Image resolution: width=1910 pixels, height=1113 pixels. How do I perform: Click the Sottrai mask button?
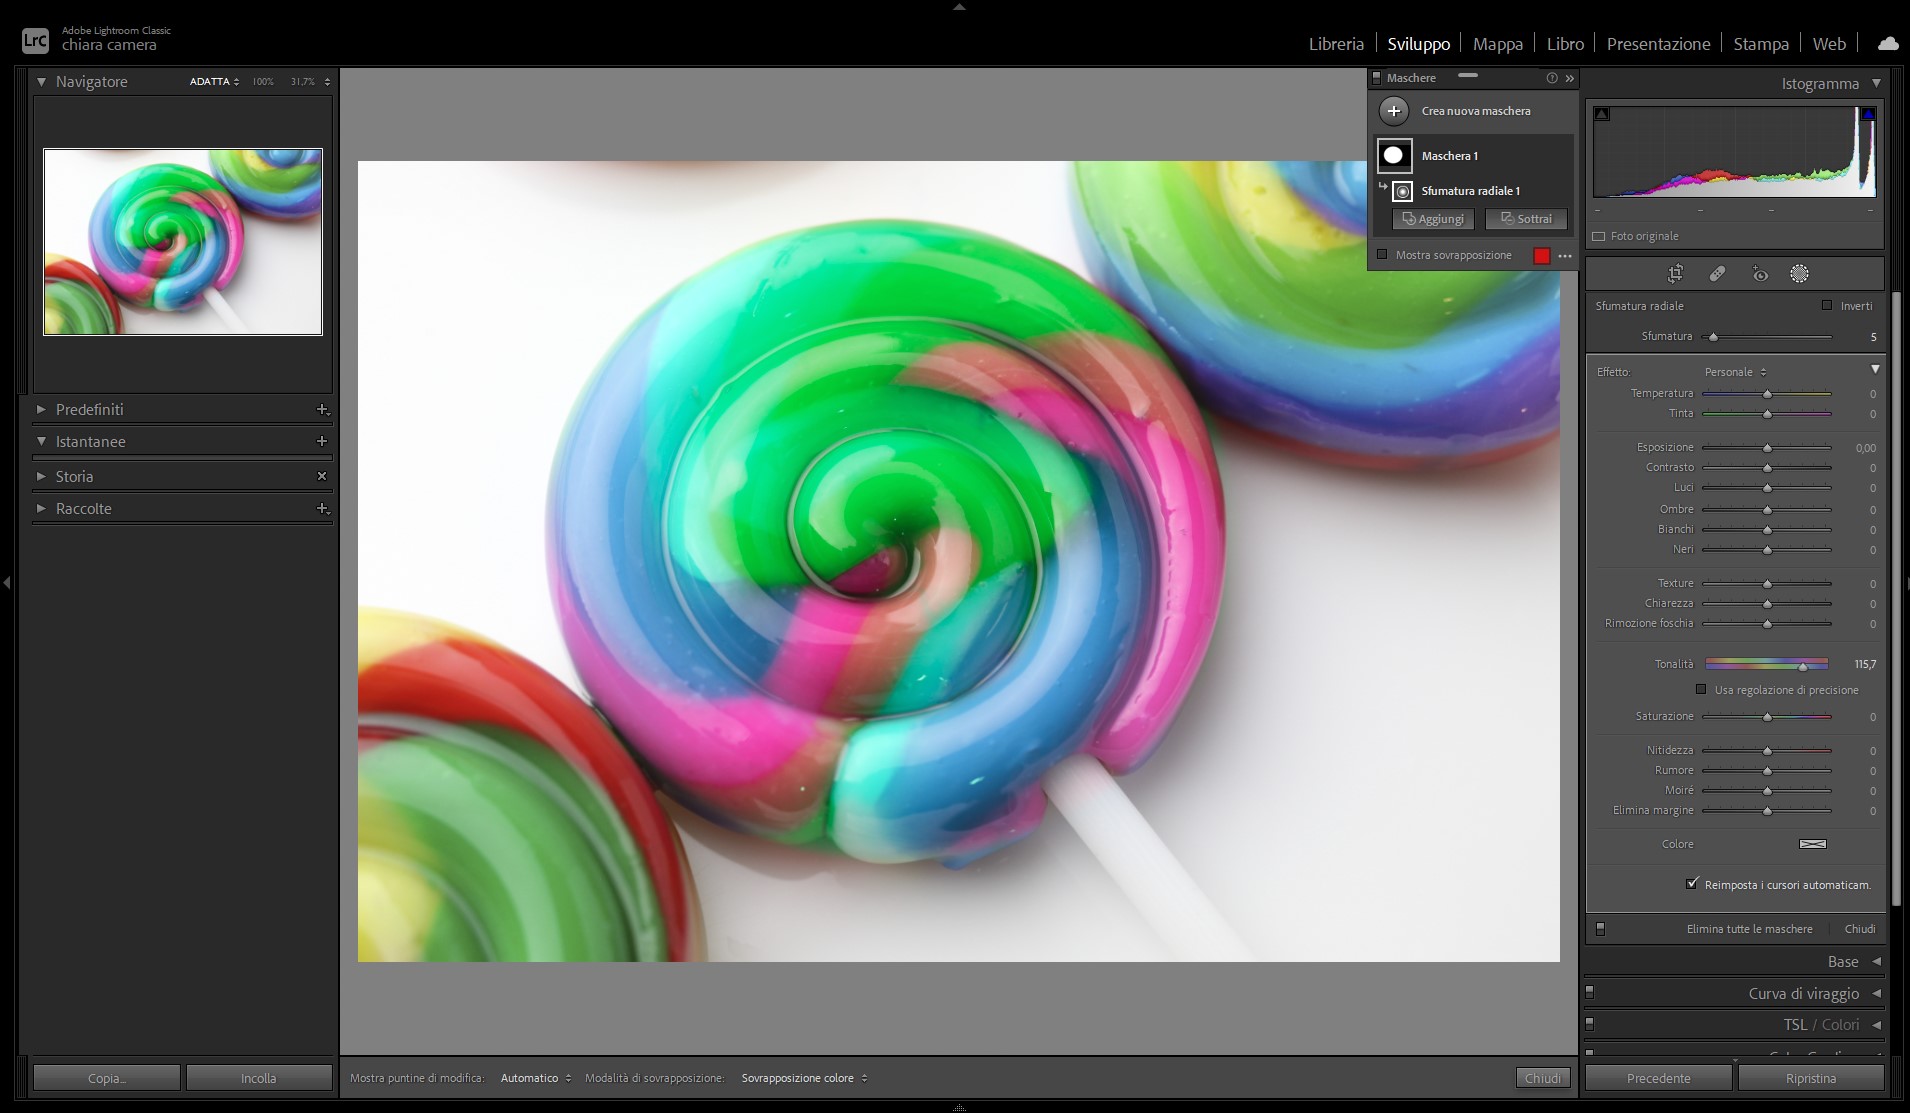(x=1526, y=219)
